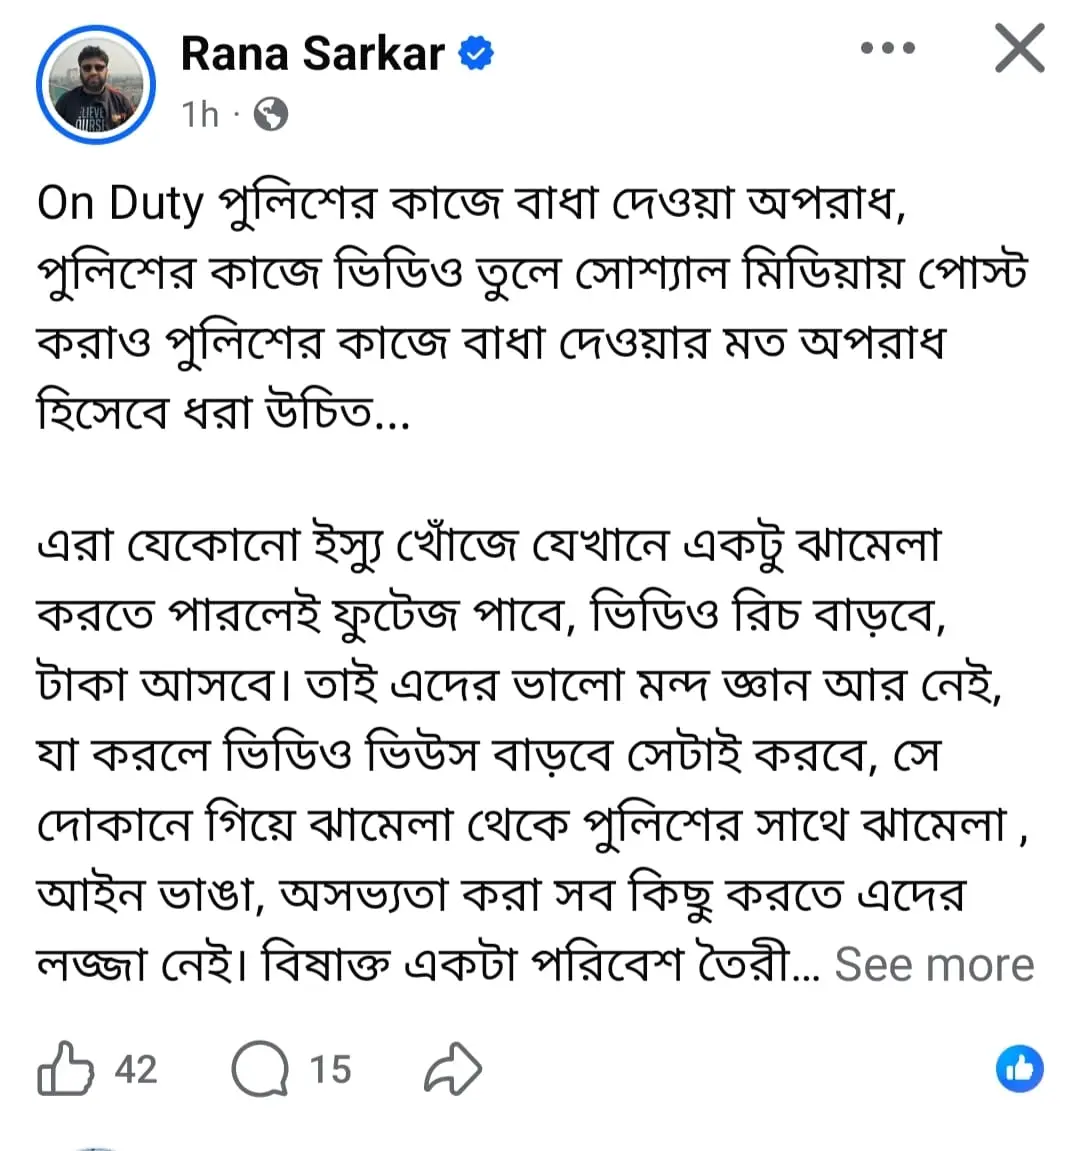
Task: View the 15 comments count
Action: [330, 1069]
